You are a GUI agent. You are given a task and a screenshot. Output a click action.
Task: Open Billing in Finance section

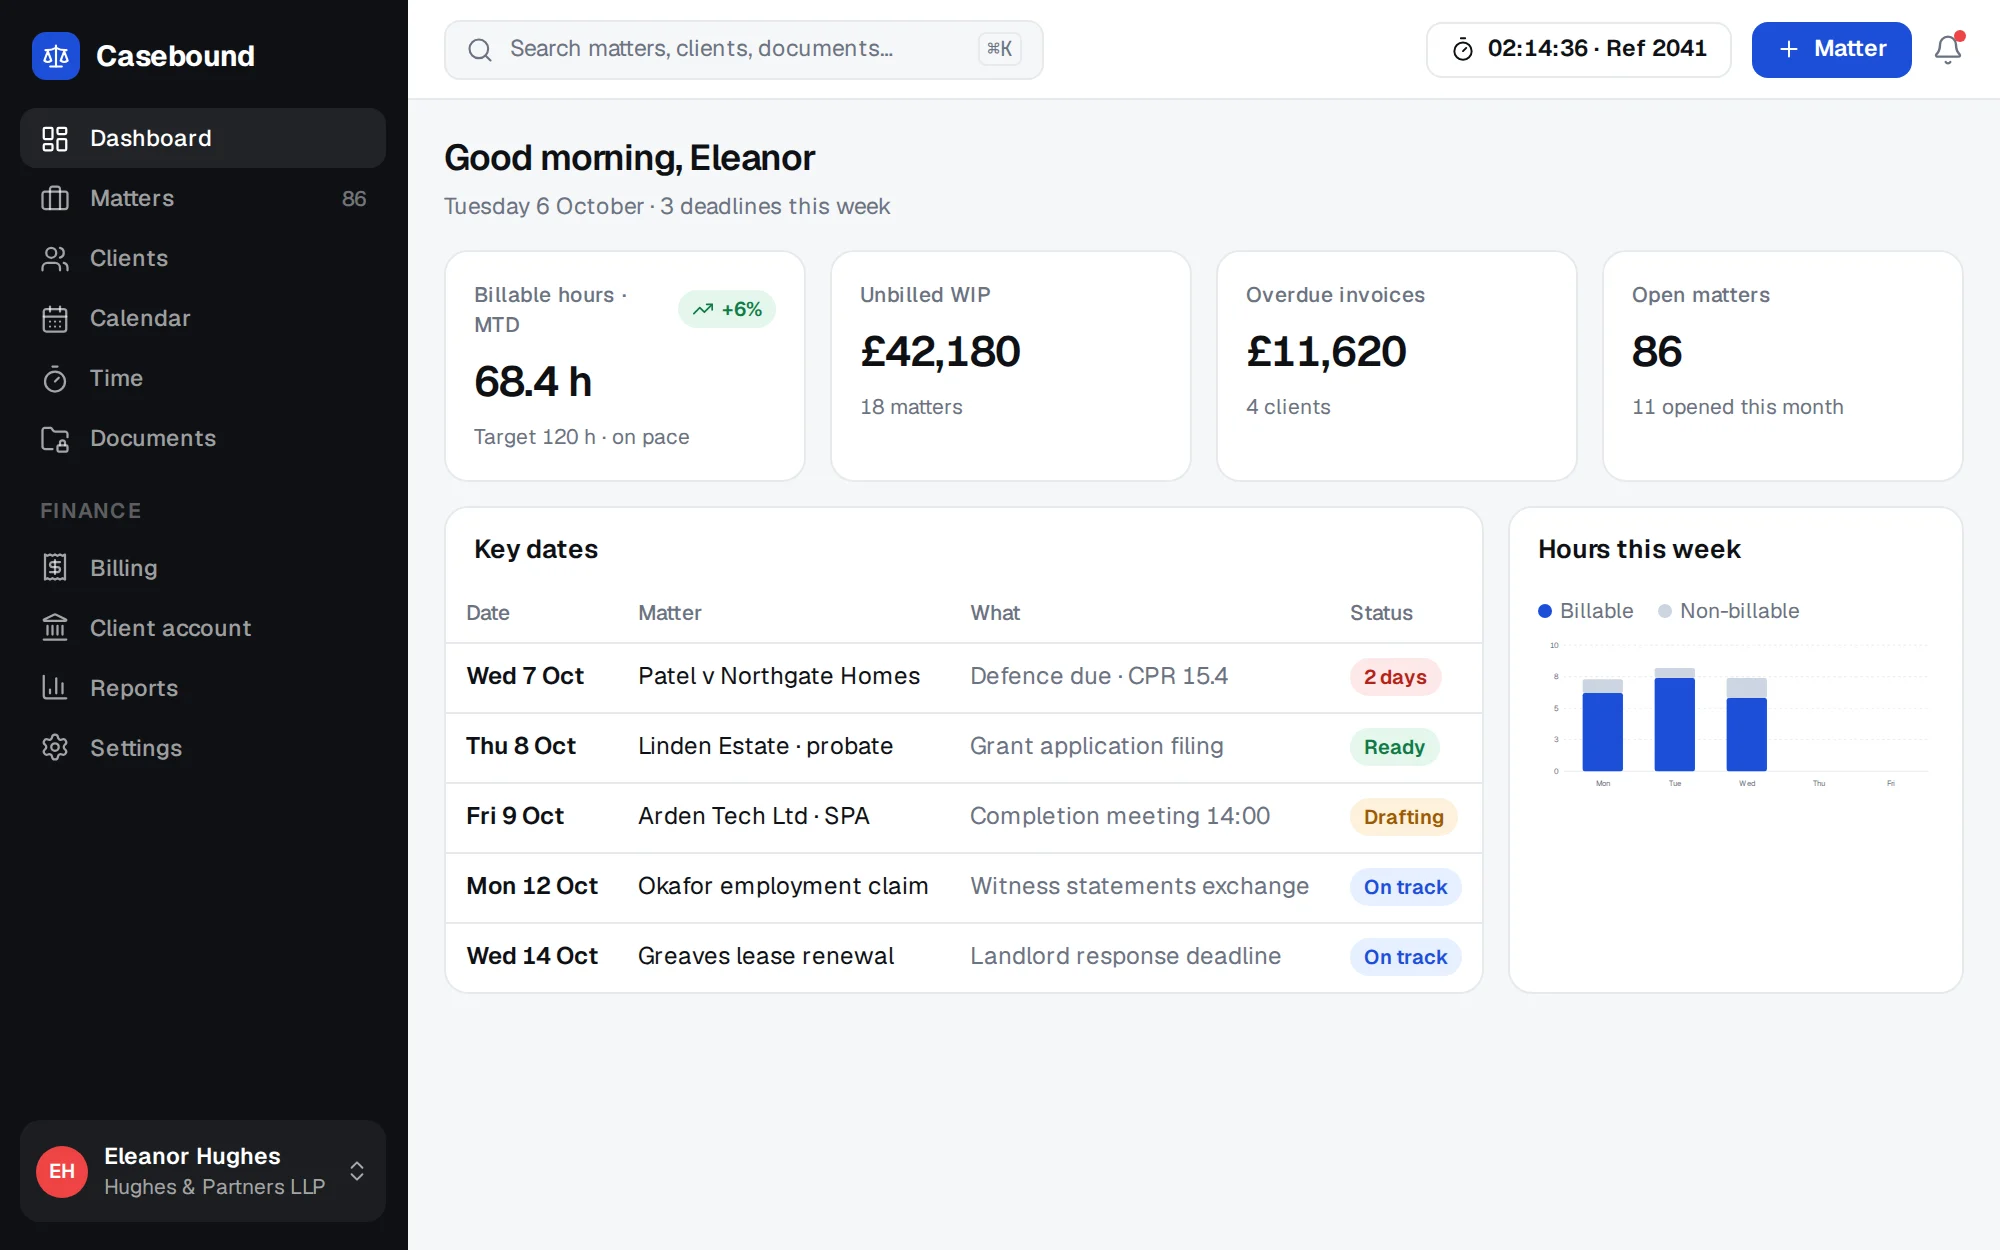[x=203, y=568]
